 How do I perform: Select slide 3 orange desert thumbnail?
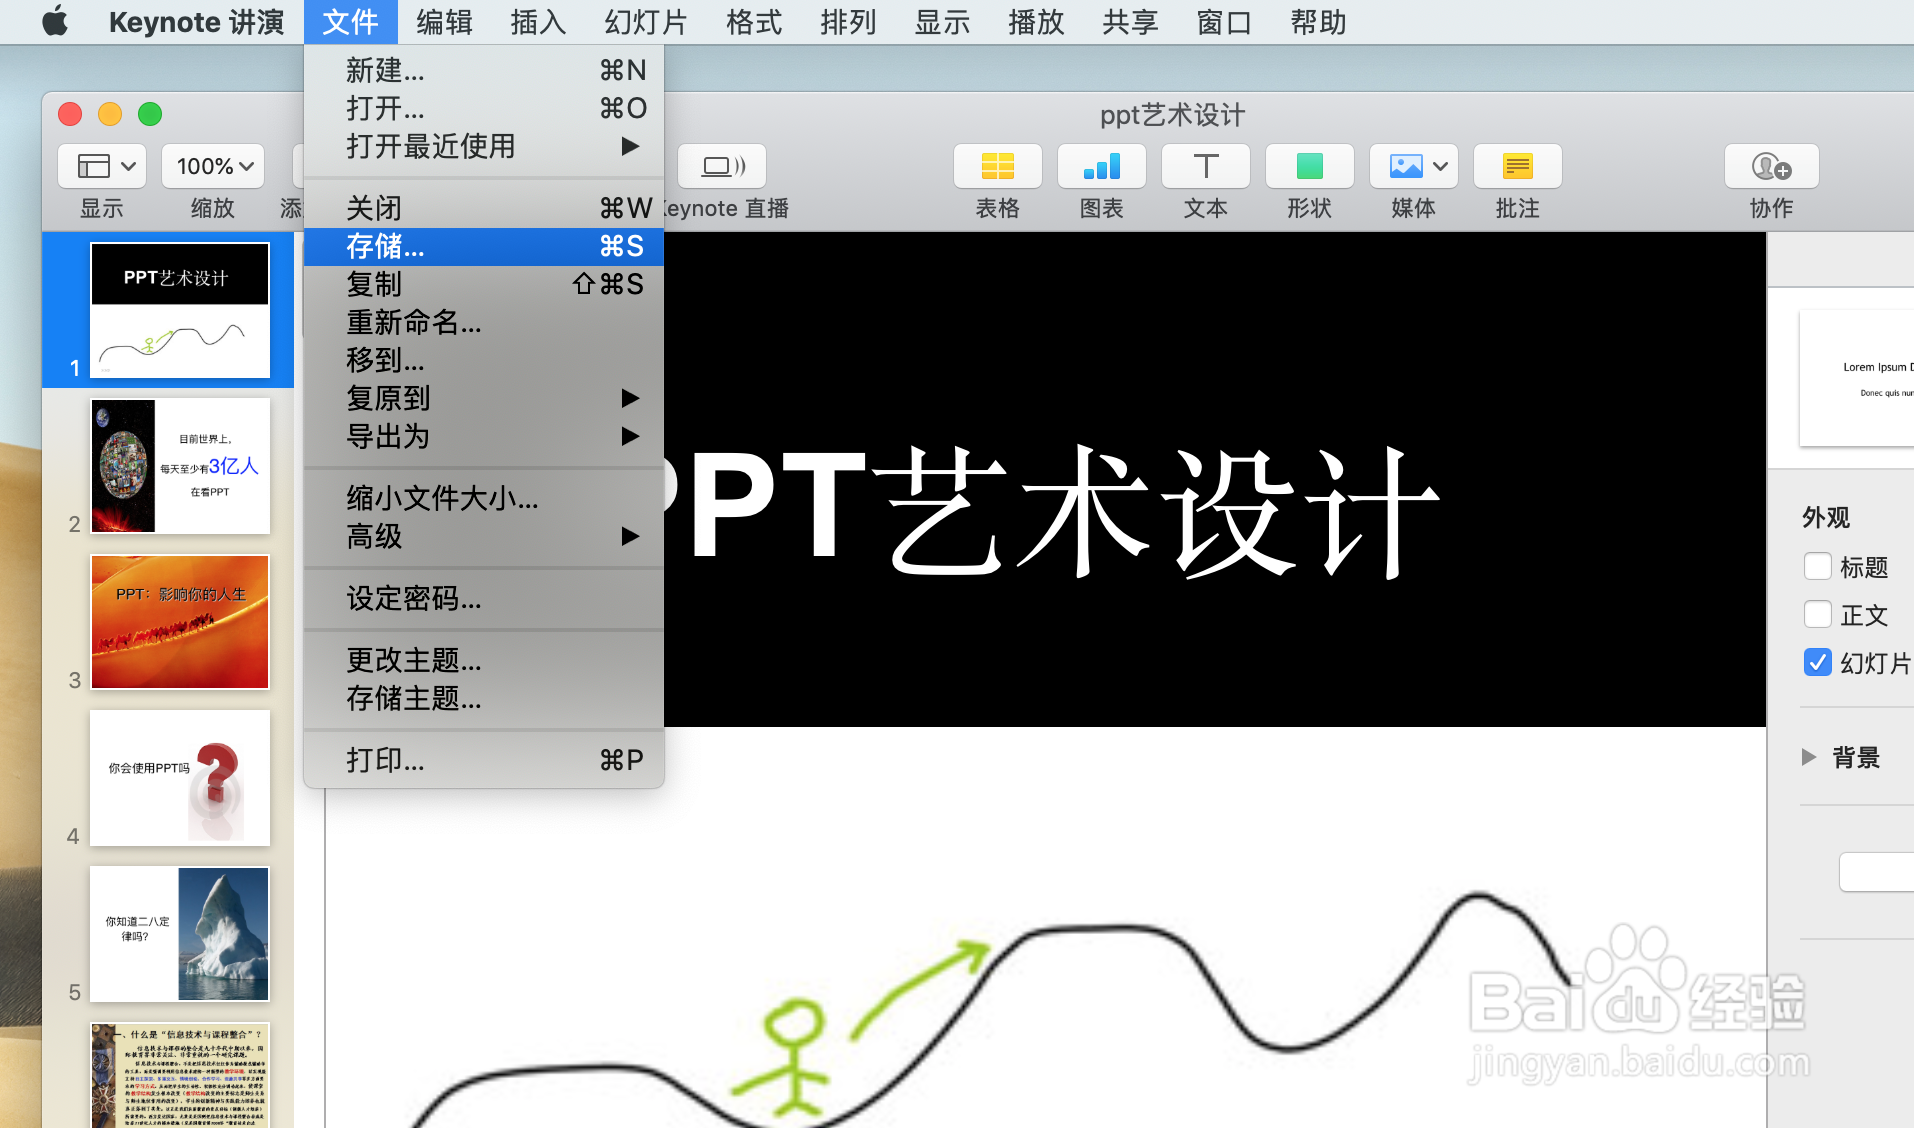[x=180, y=622]
